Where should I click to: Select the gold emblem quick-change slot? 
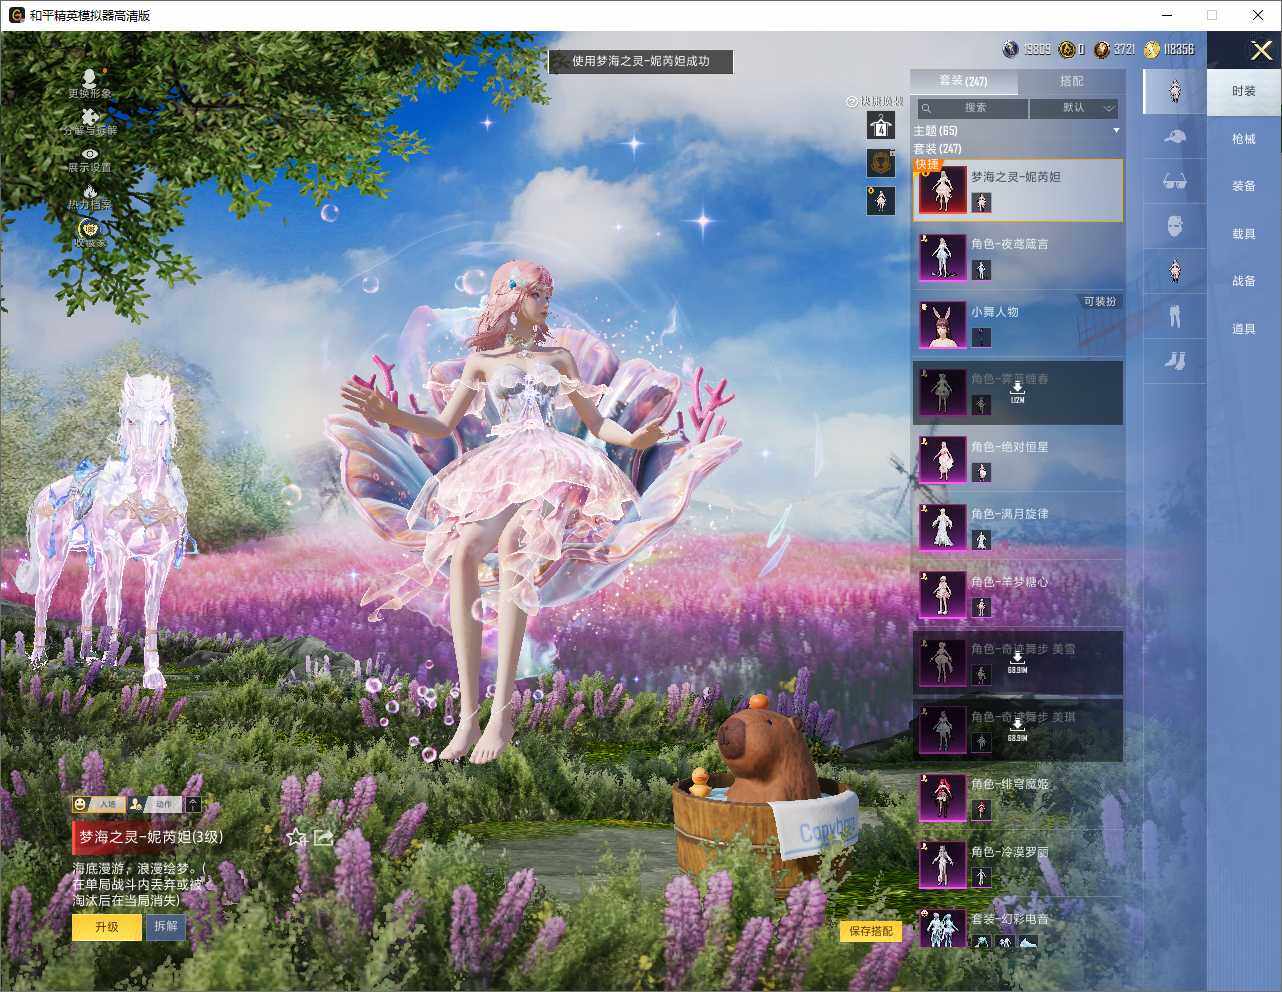tap(881, 162)
